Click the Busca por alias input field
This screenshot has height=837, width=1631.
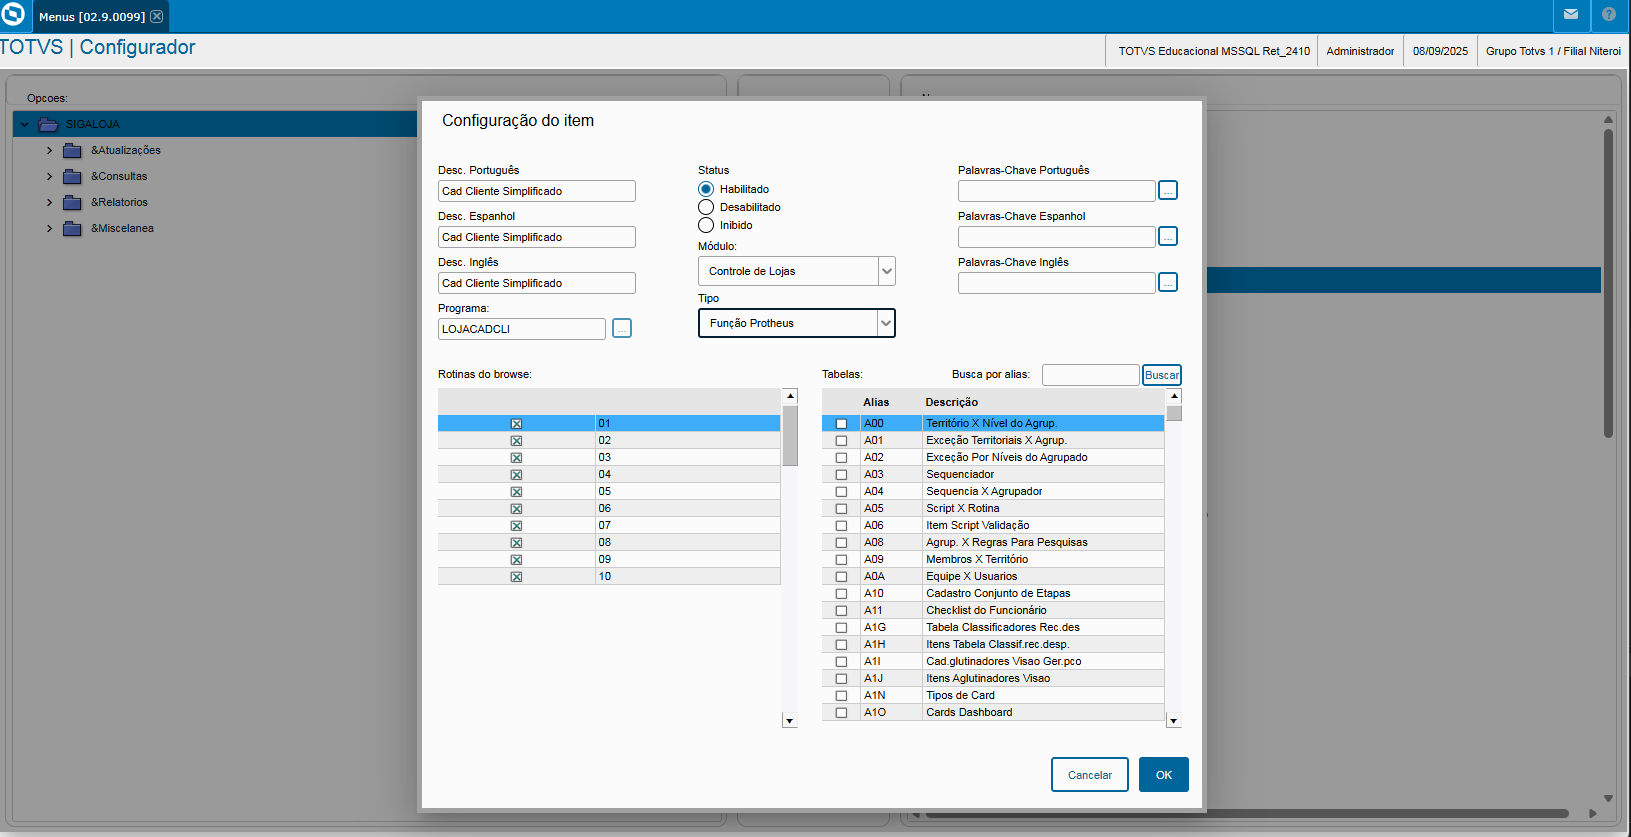click(1091, 375)
